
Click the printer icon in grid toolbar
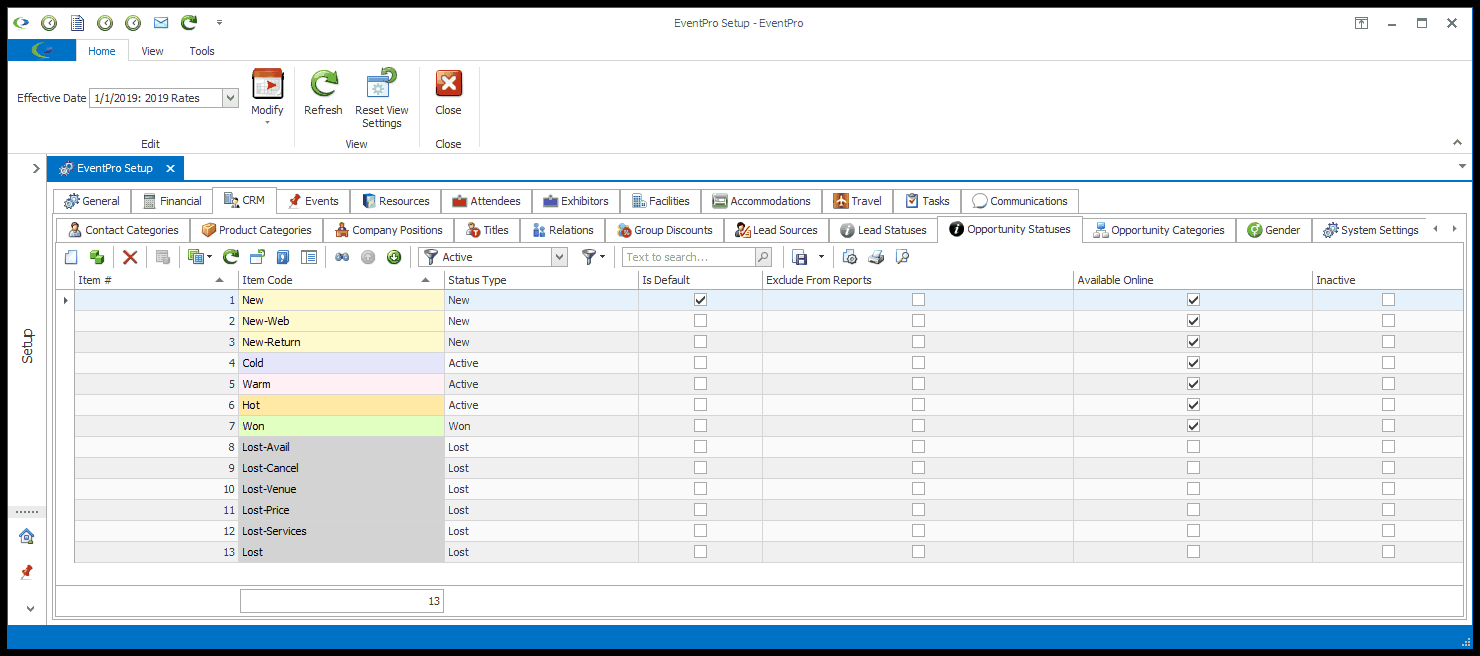[x=875, y=257]
